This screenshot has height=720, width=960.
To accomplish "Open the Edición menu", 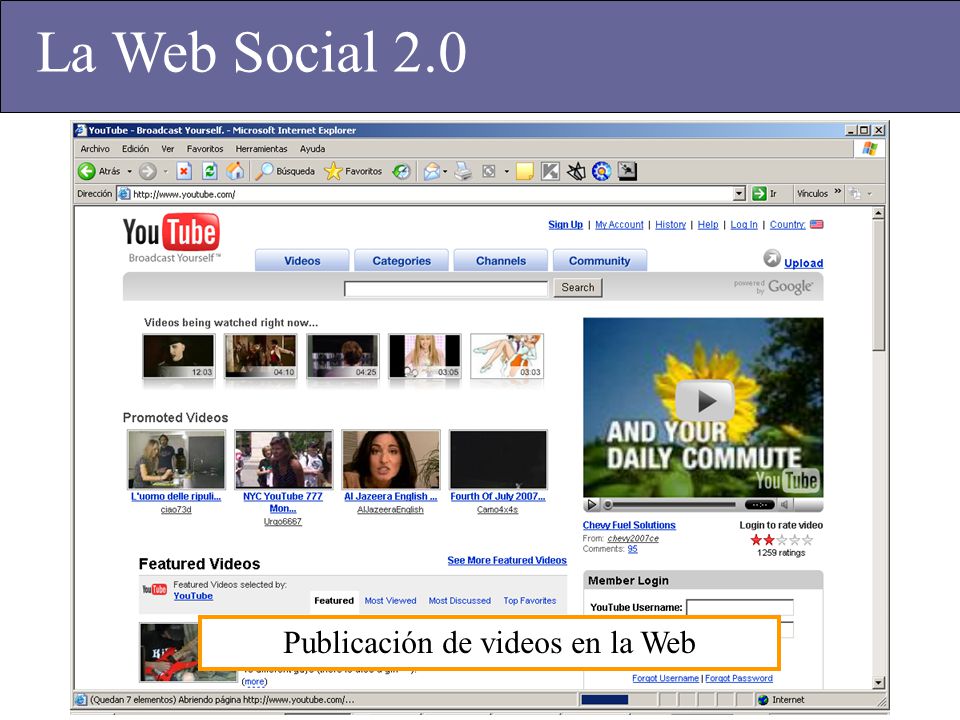I will pos(135,149).
